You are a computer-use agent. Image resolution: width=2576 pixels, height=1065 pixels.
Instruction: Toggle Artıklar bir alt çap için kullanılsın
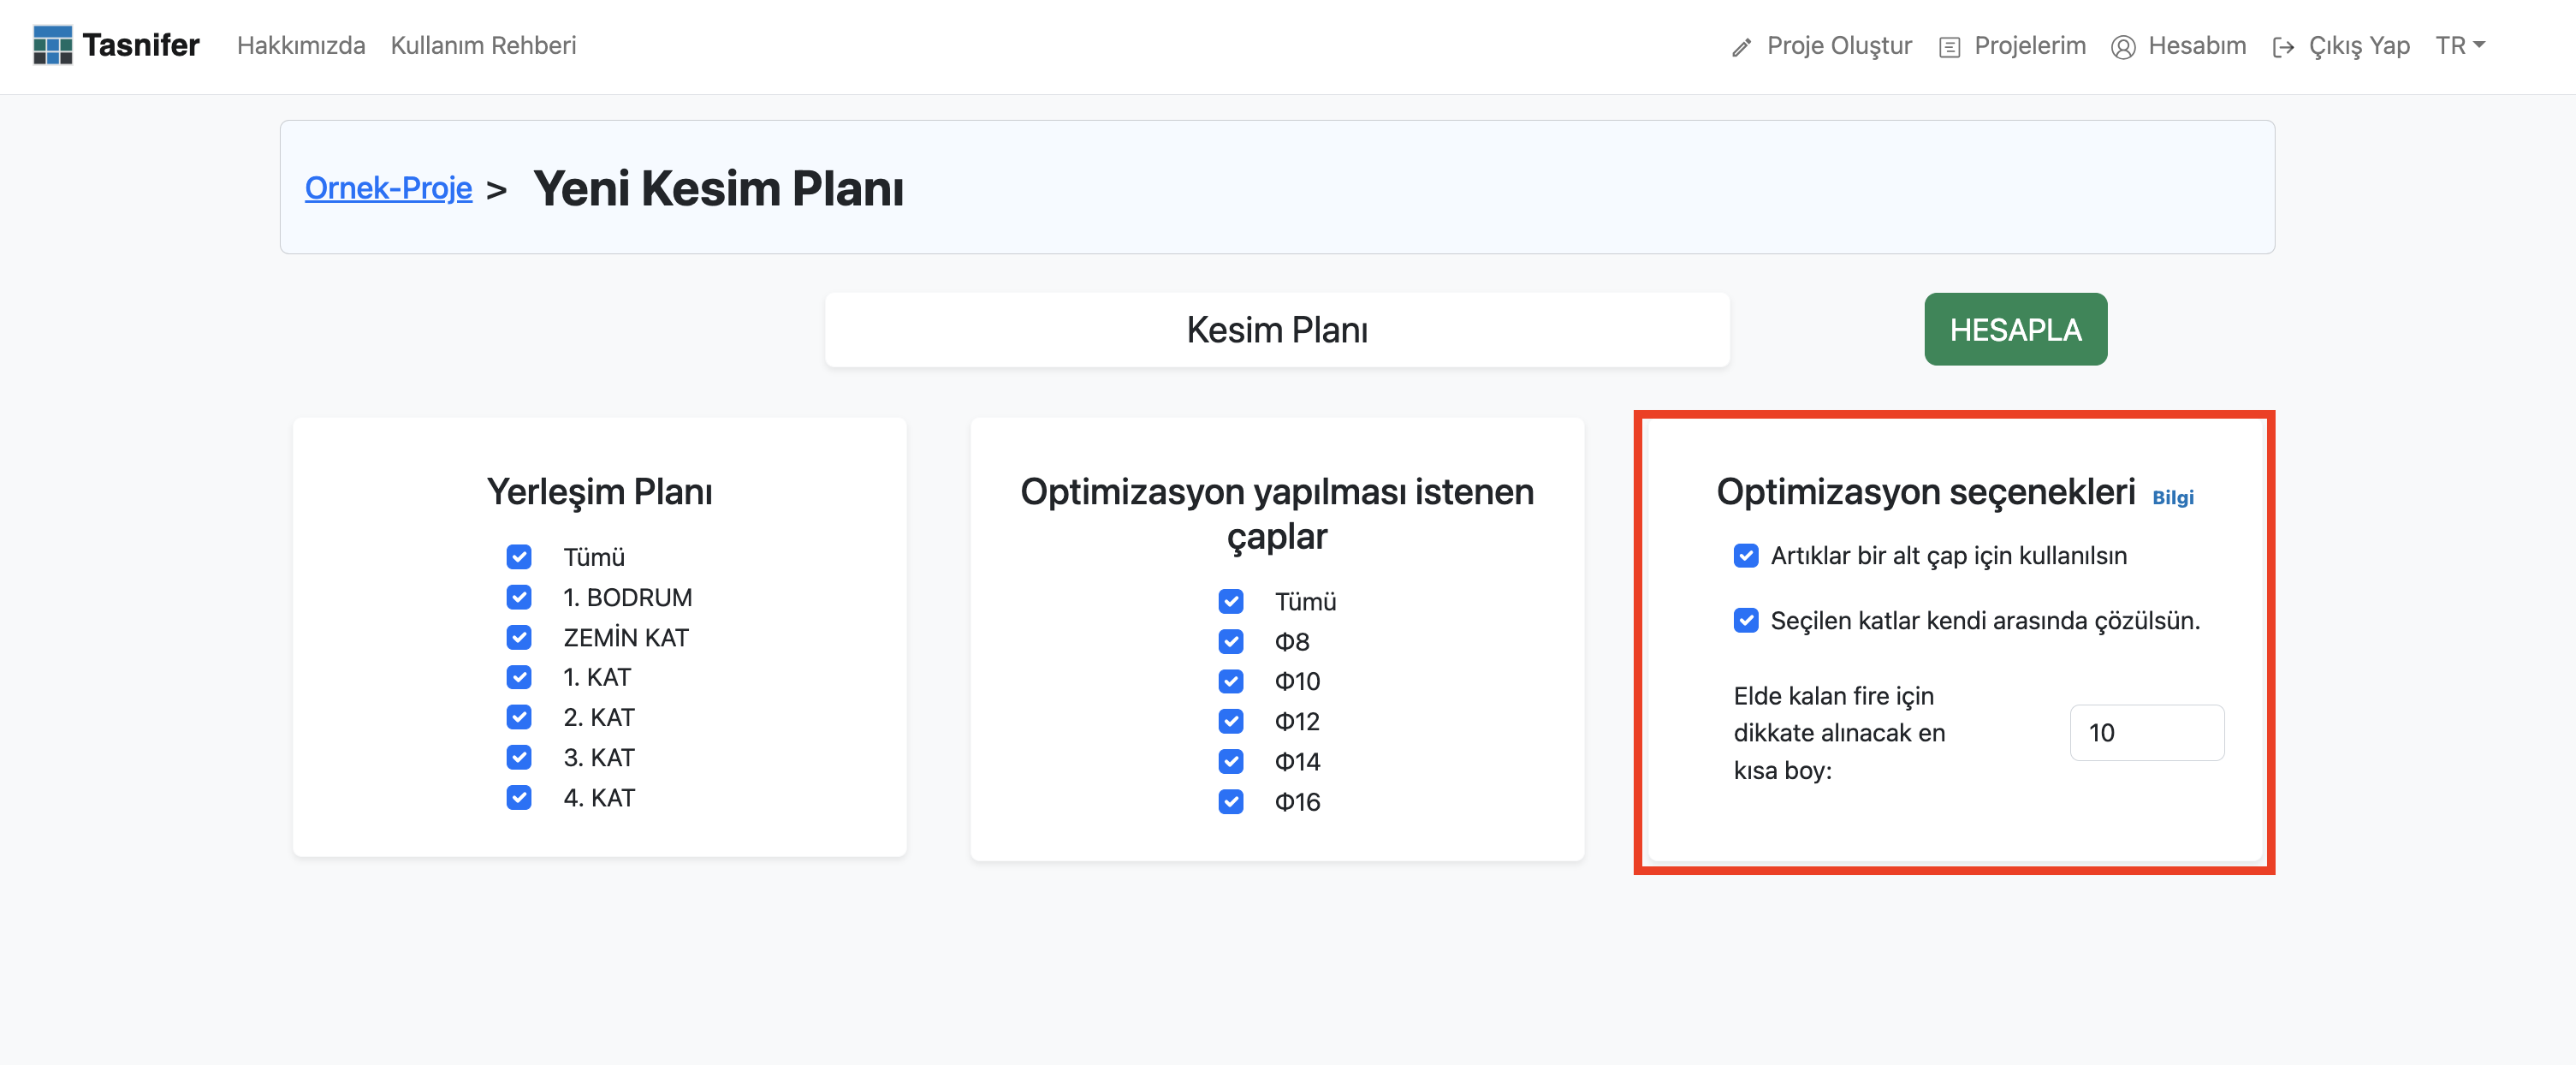pyautogui.click(x=1746, y=555)
